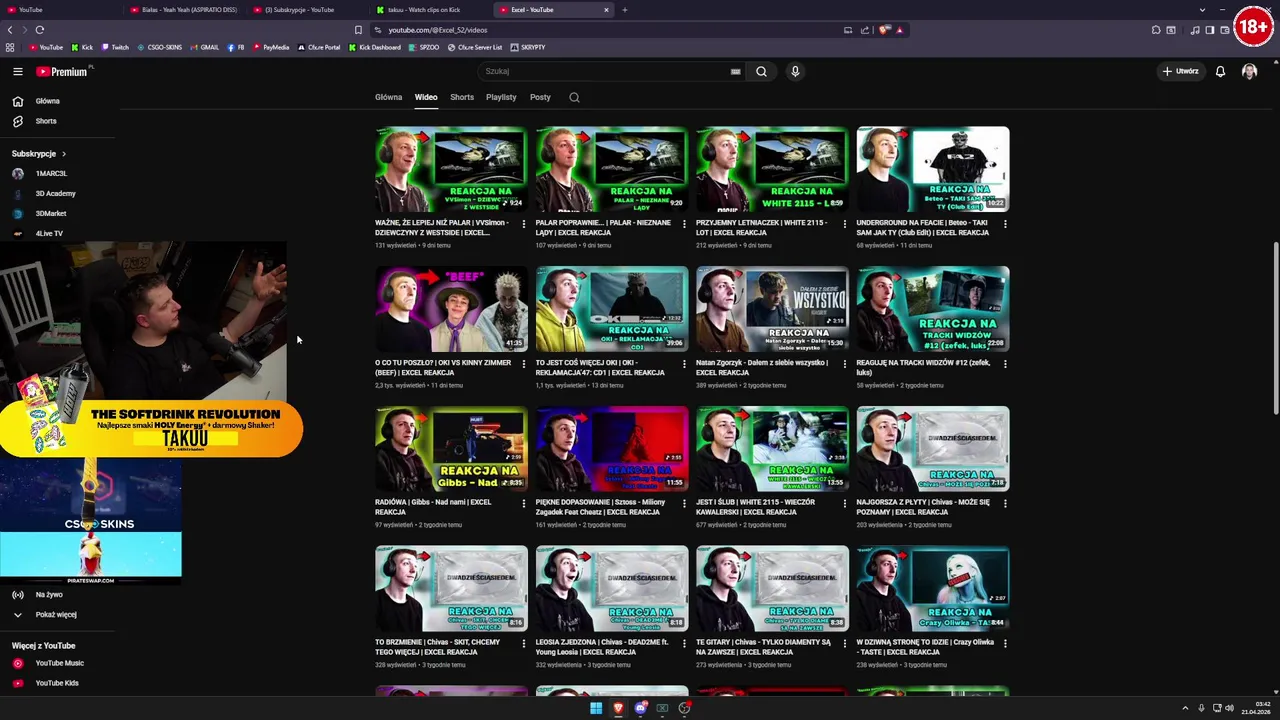Go back using browser back arrow
The image size is (1280, 720).
[x=10, y=30]
